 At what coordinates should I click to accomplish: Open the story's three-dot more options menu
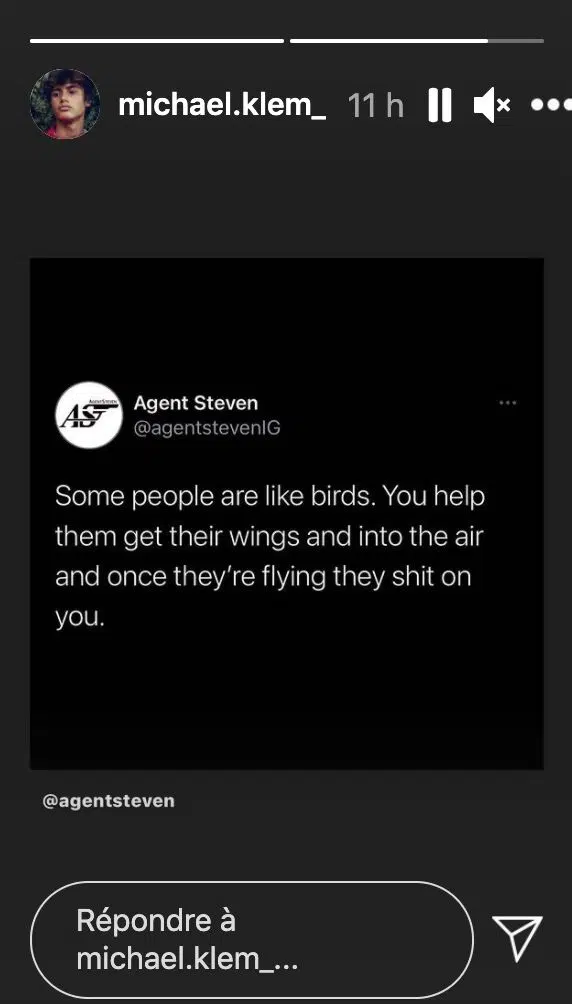point(551,104)
